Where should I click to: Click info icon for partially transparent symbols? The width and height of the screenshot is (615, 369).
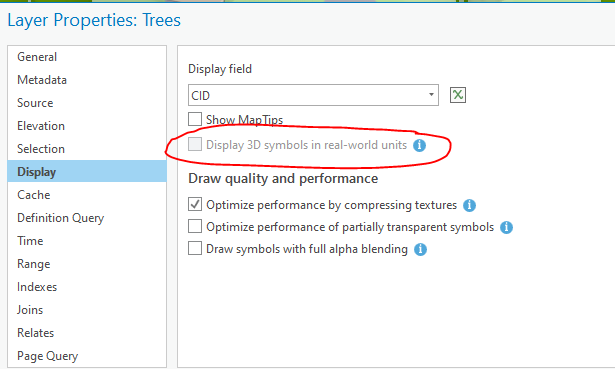(506, 227)
